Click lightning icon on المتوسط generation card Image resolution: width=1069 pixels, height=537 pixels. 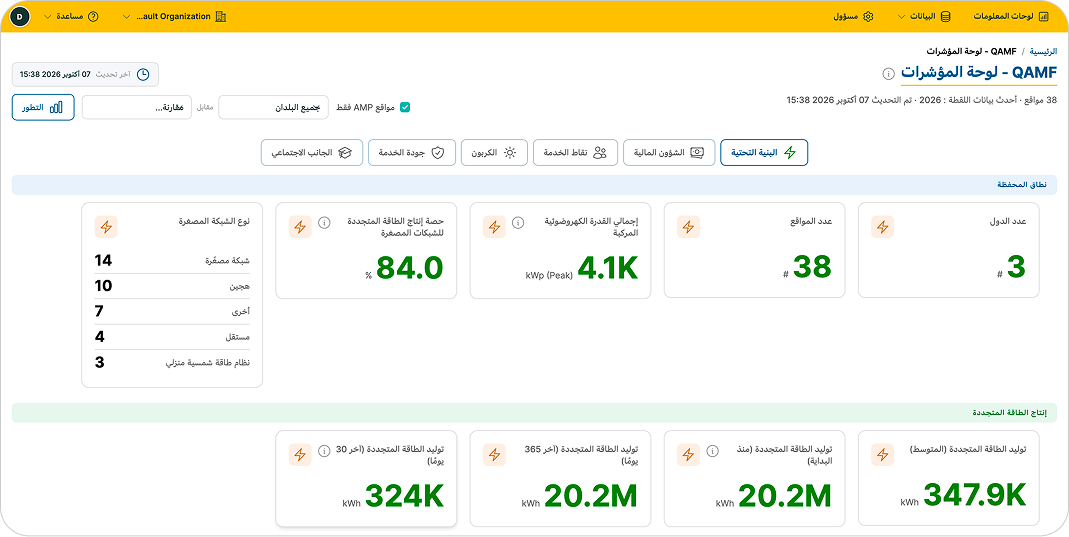point(883,455)
